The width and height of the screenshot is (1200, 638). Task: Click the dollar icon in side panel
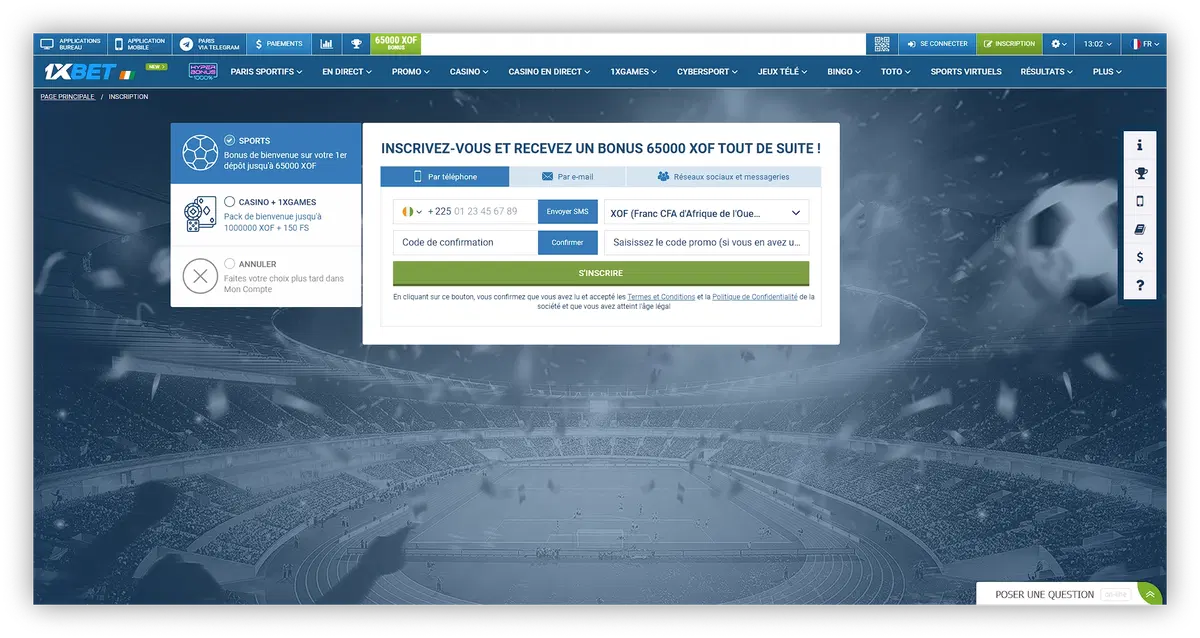1140,257
